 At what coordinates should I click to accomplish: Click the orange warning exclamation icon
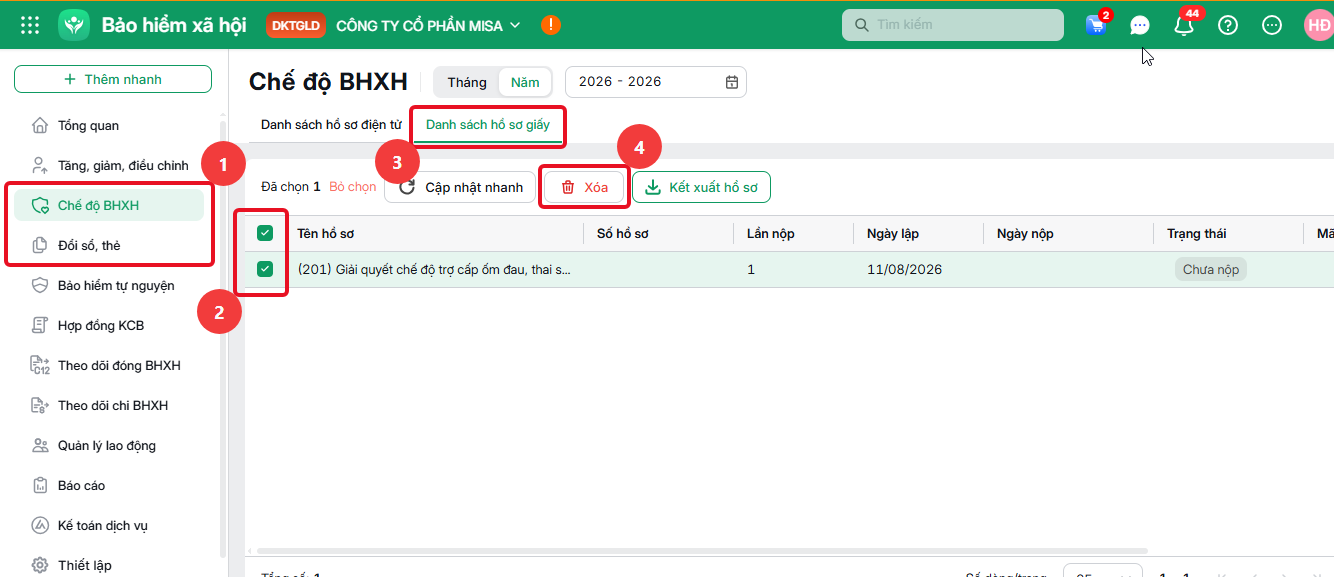tap(551, 25)
